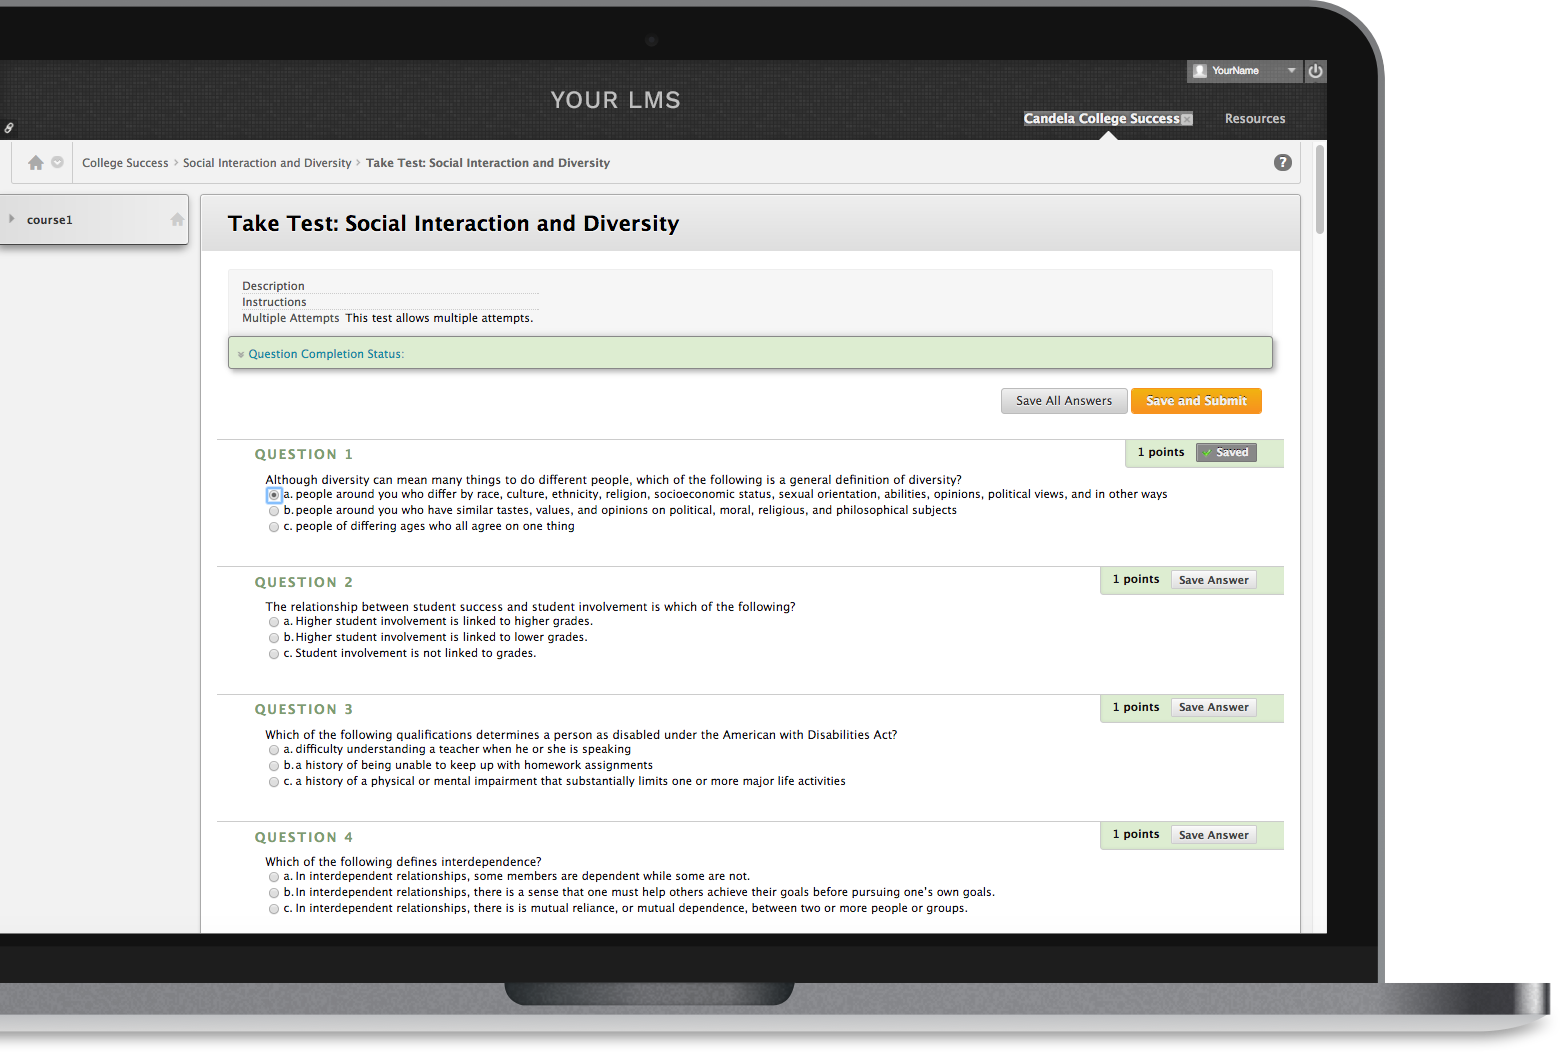Click the green Saved checkmark on Question 1
Screen dimensions: 1560x1052
(x=1207, y=453)
